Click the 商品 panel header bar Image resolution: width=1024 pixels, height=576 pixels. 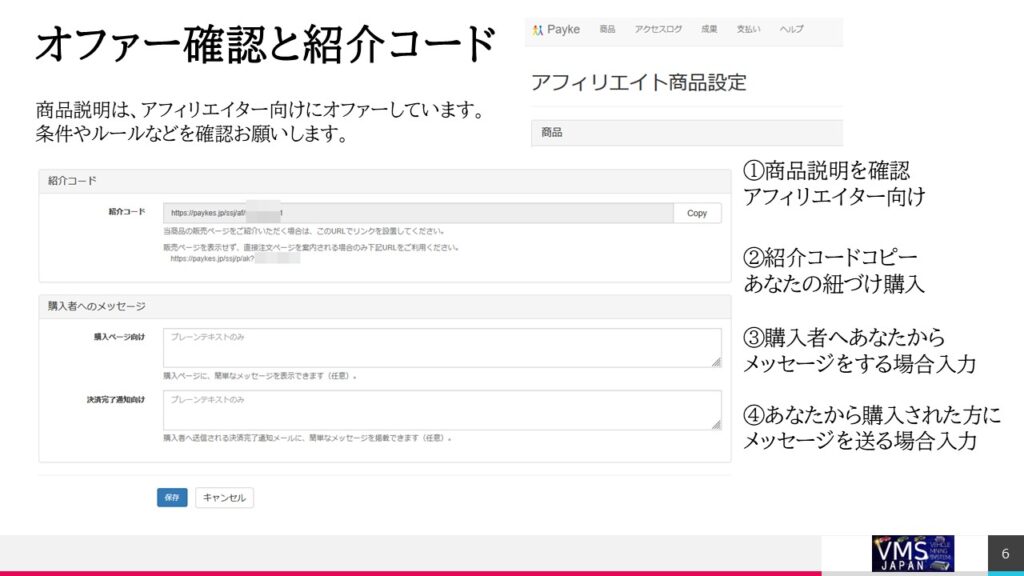686,132
